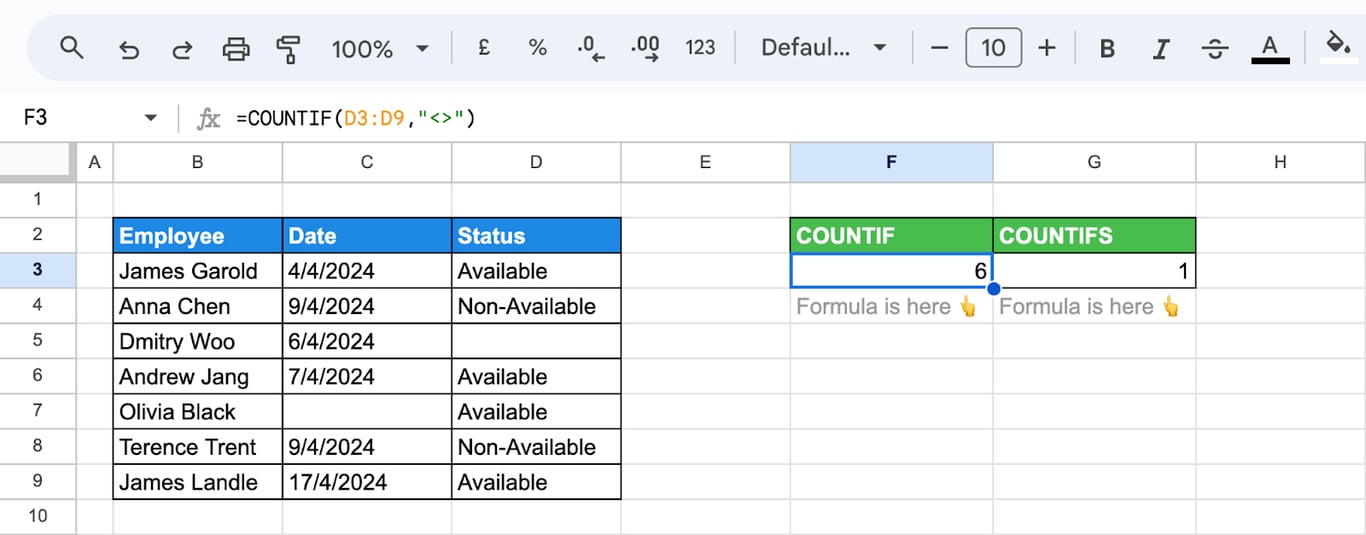
Task: Open the name box dropdown arrow
Action: [x=151, y=118]
